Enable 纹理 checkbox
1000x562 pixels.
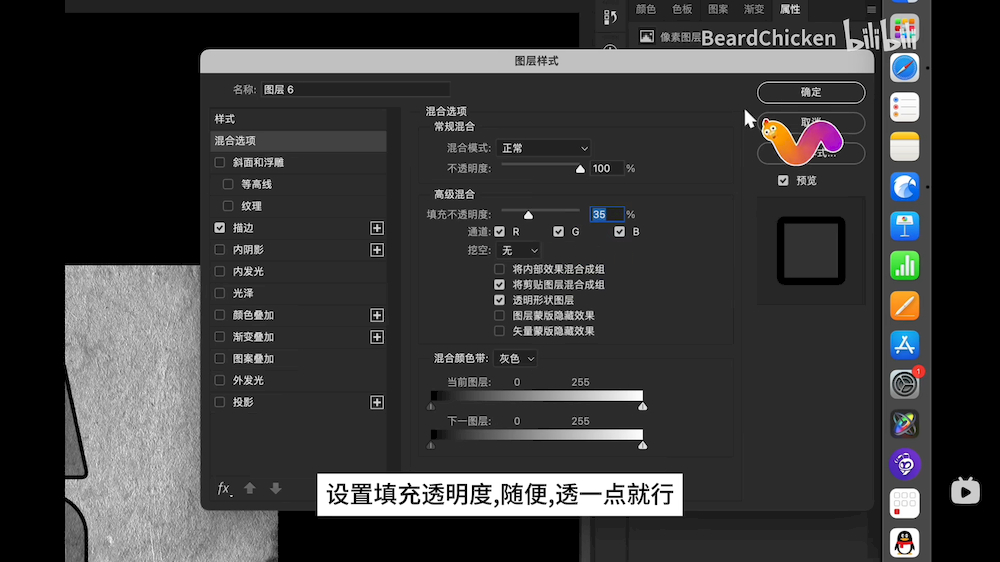pos(228,206)
